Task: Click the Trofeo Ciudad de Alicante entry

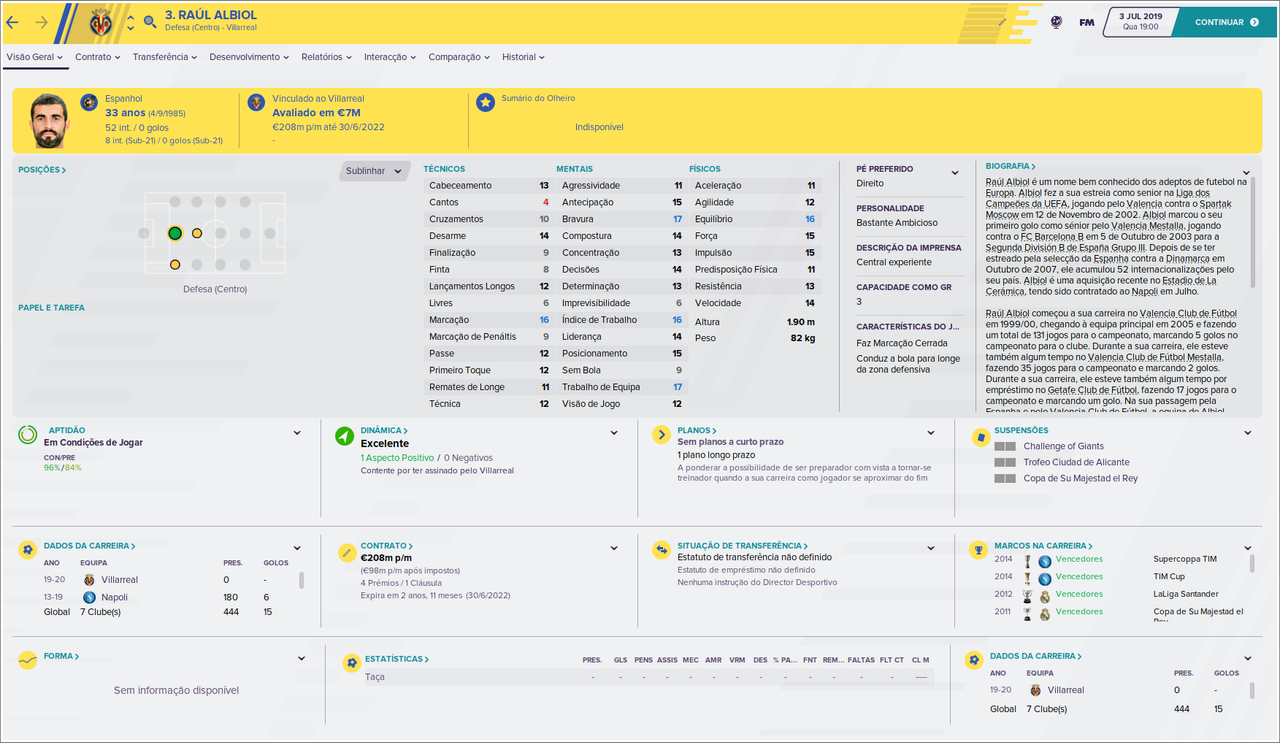Action: pyautogui.click(x=1076, y=462)
